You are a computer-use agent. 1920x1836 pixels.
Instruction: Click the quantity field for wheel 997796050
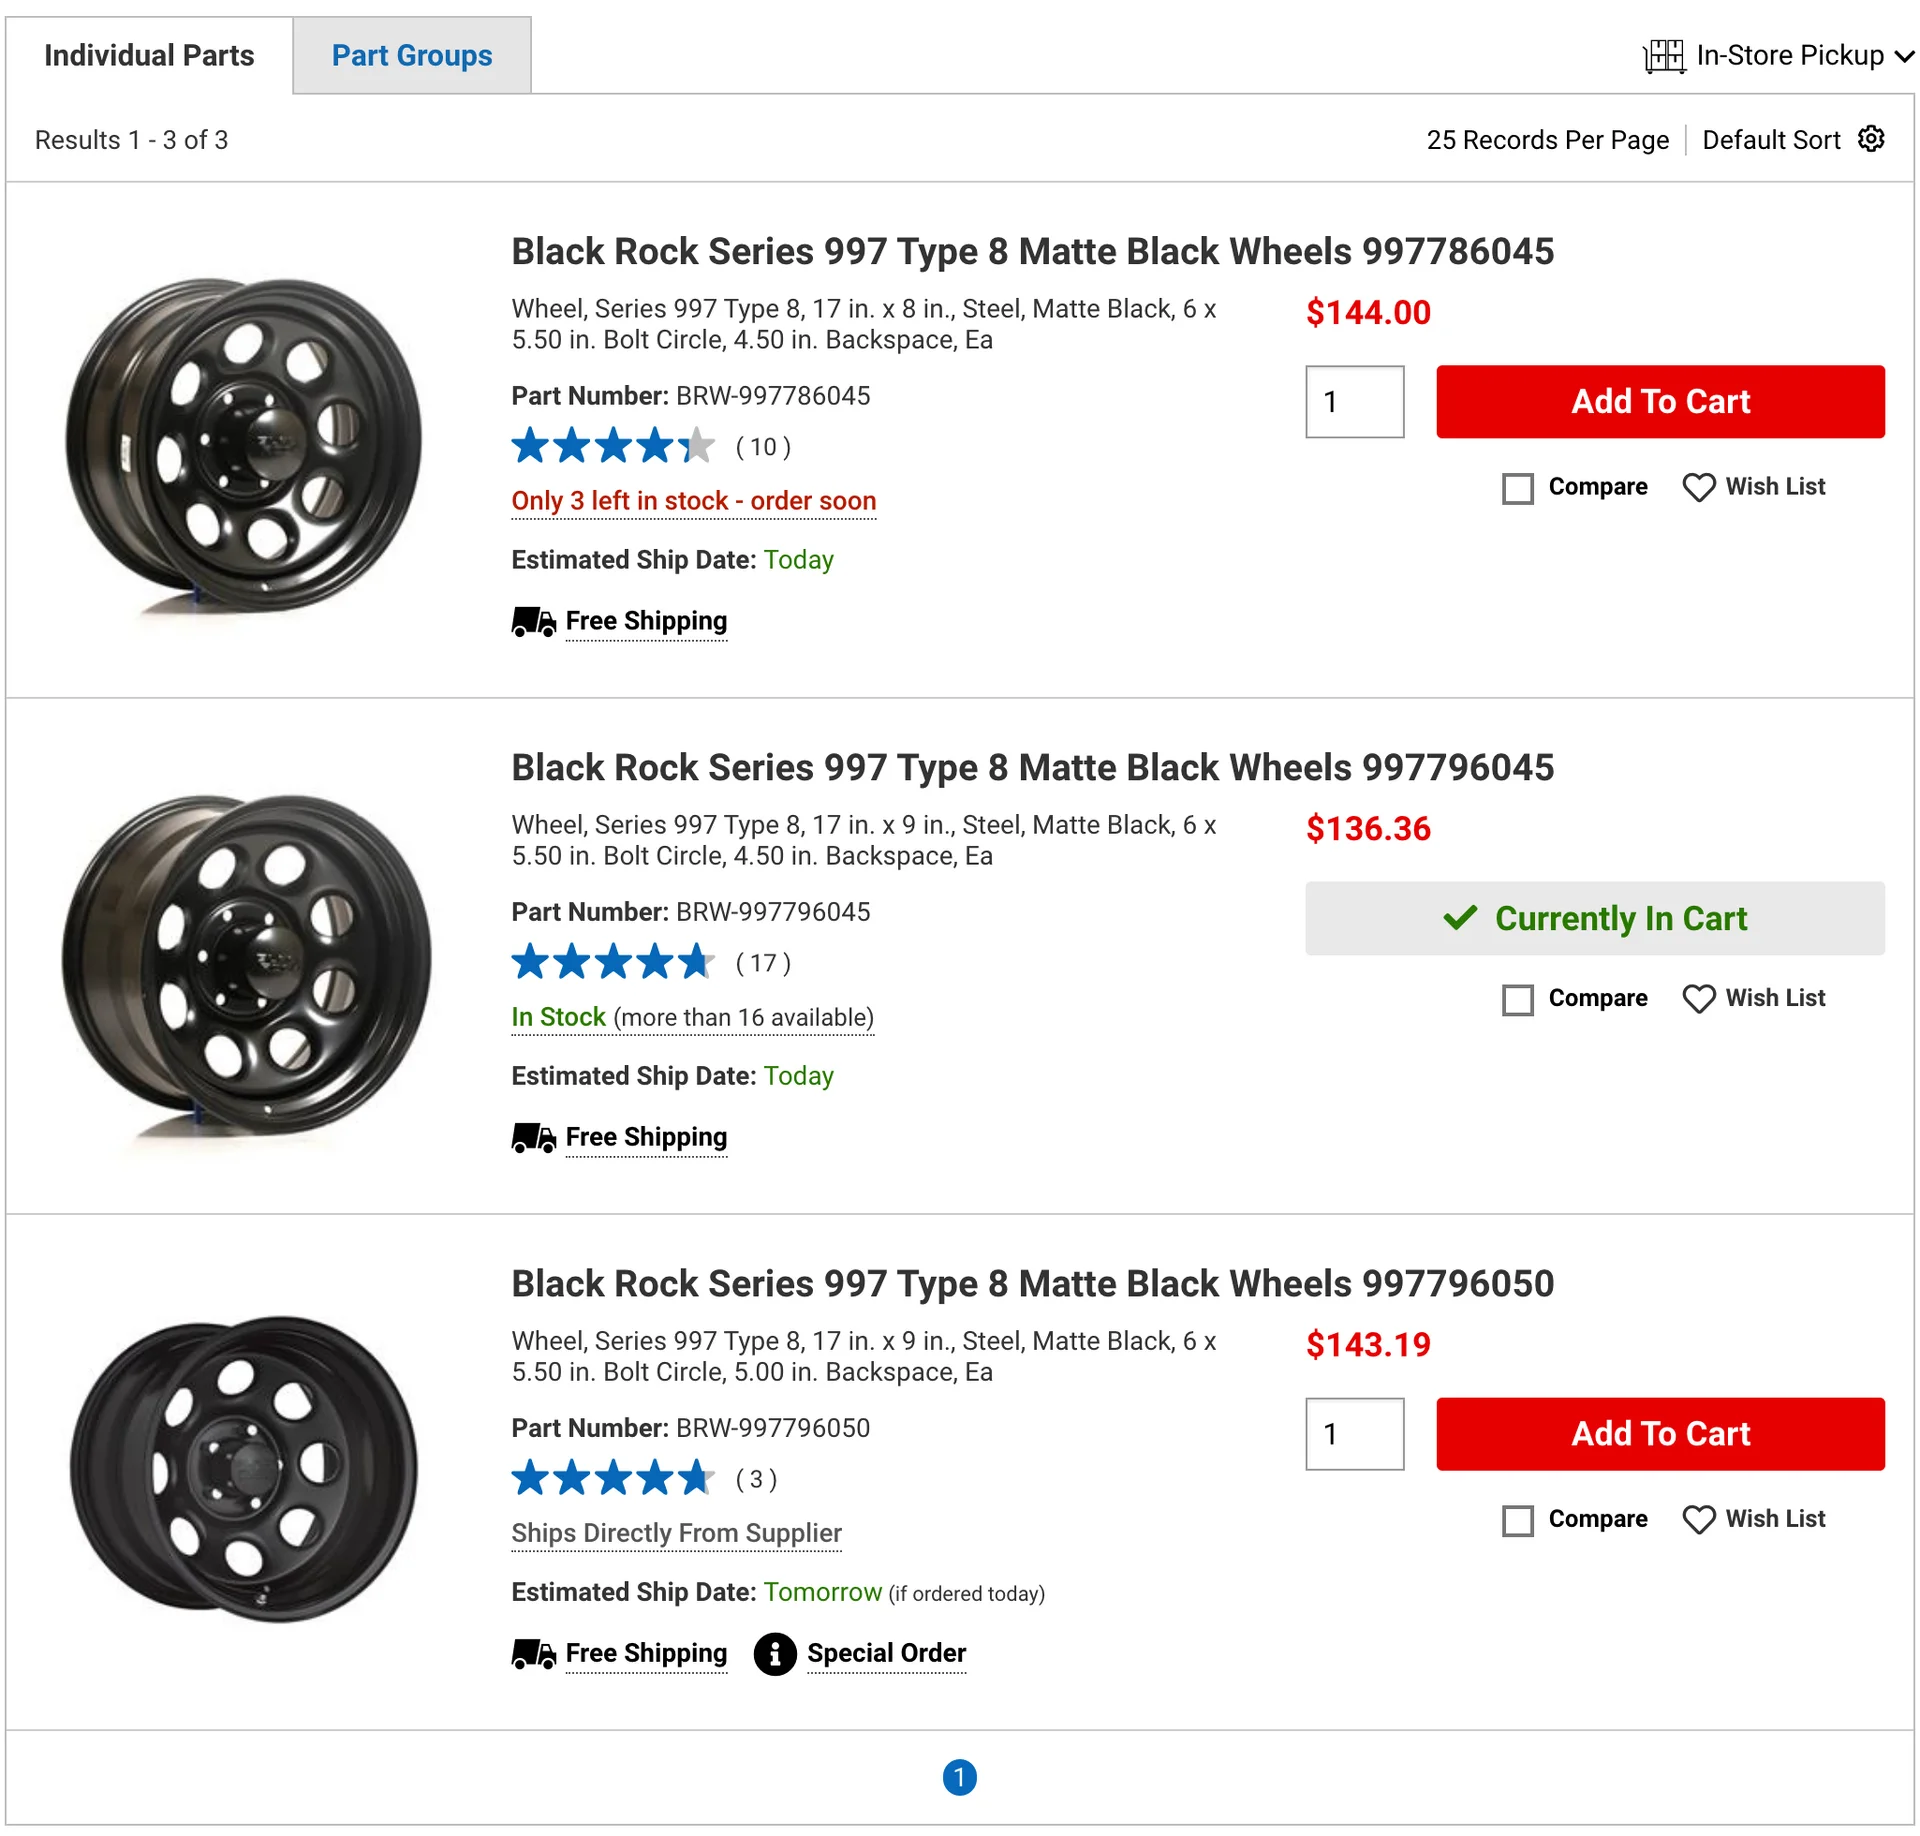(x=1353, y=1434)
